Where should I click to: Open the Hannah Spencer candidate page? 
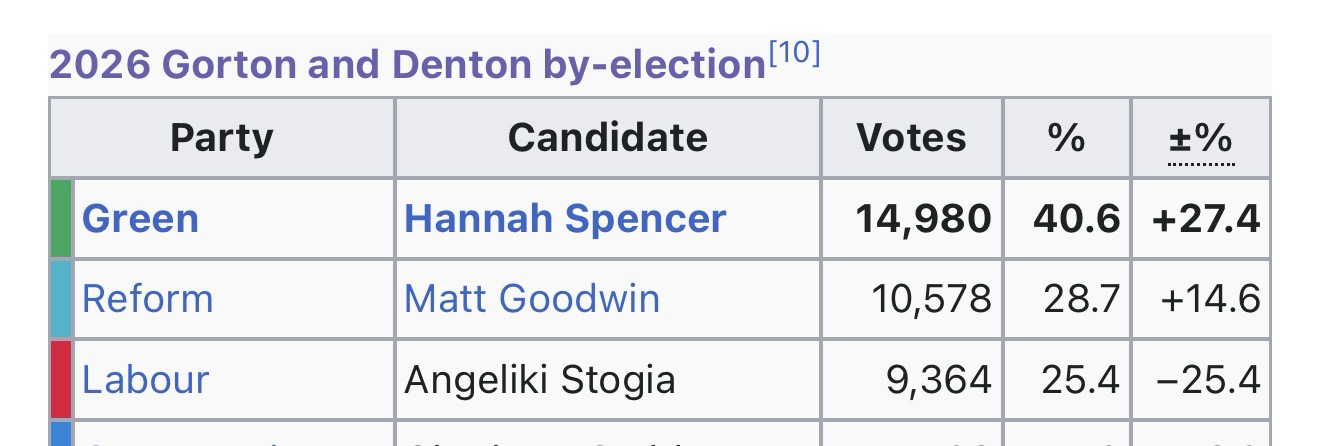(565, 219)
